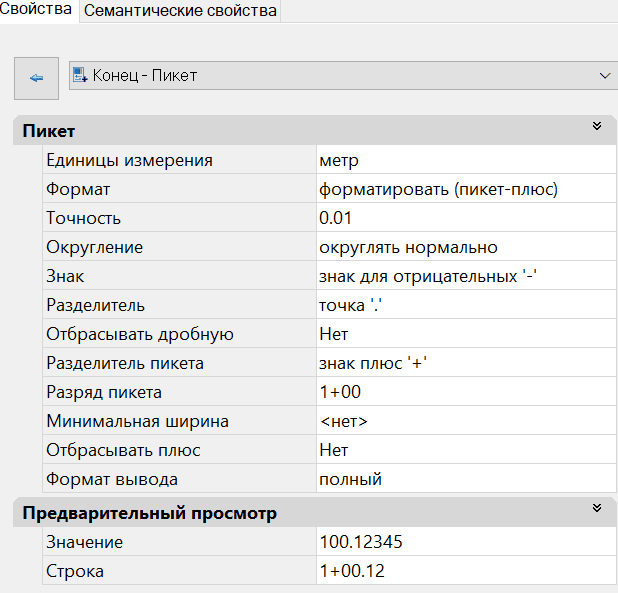The height and width of the screenshot is (593, 618).
Task: Click the icon beside Конец - Пикет
Action: click(x=80, y=76)
